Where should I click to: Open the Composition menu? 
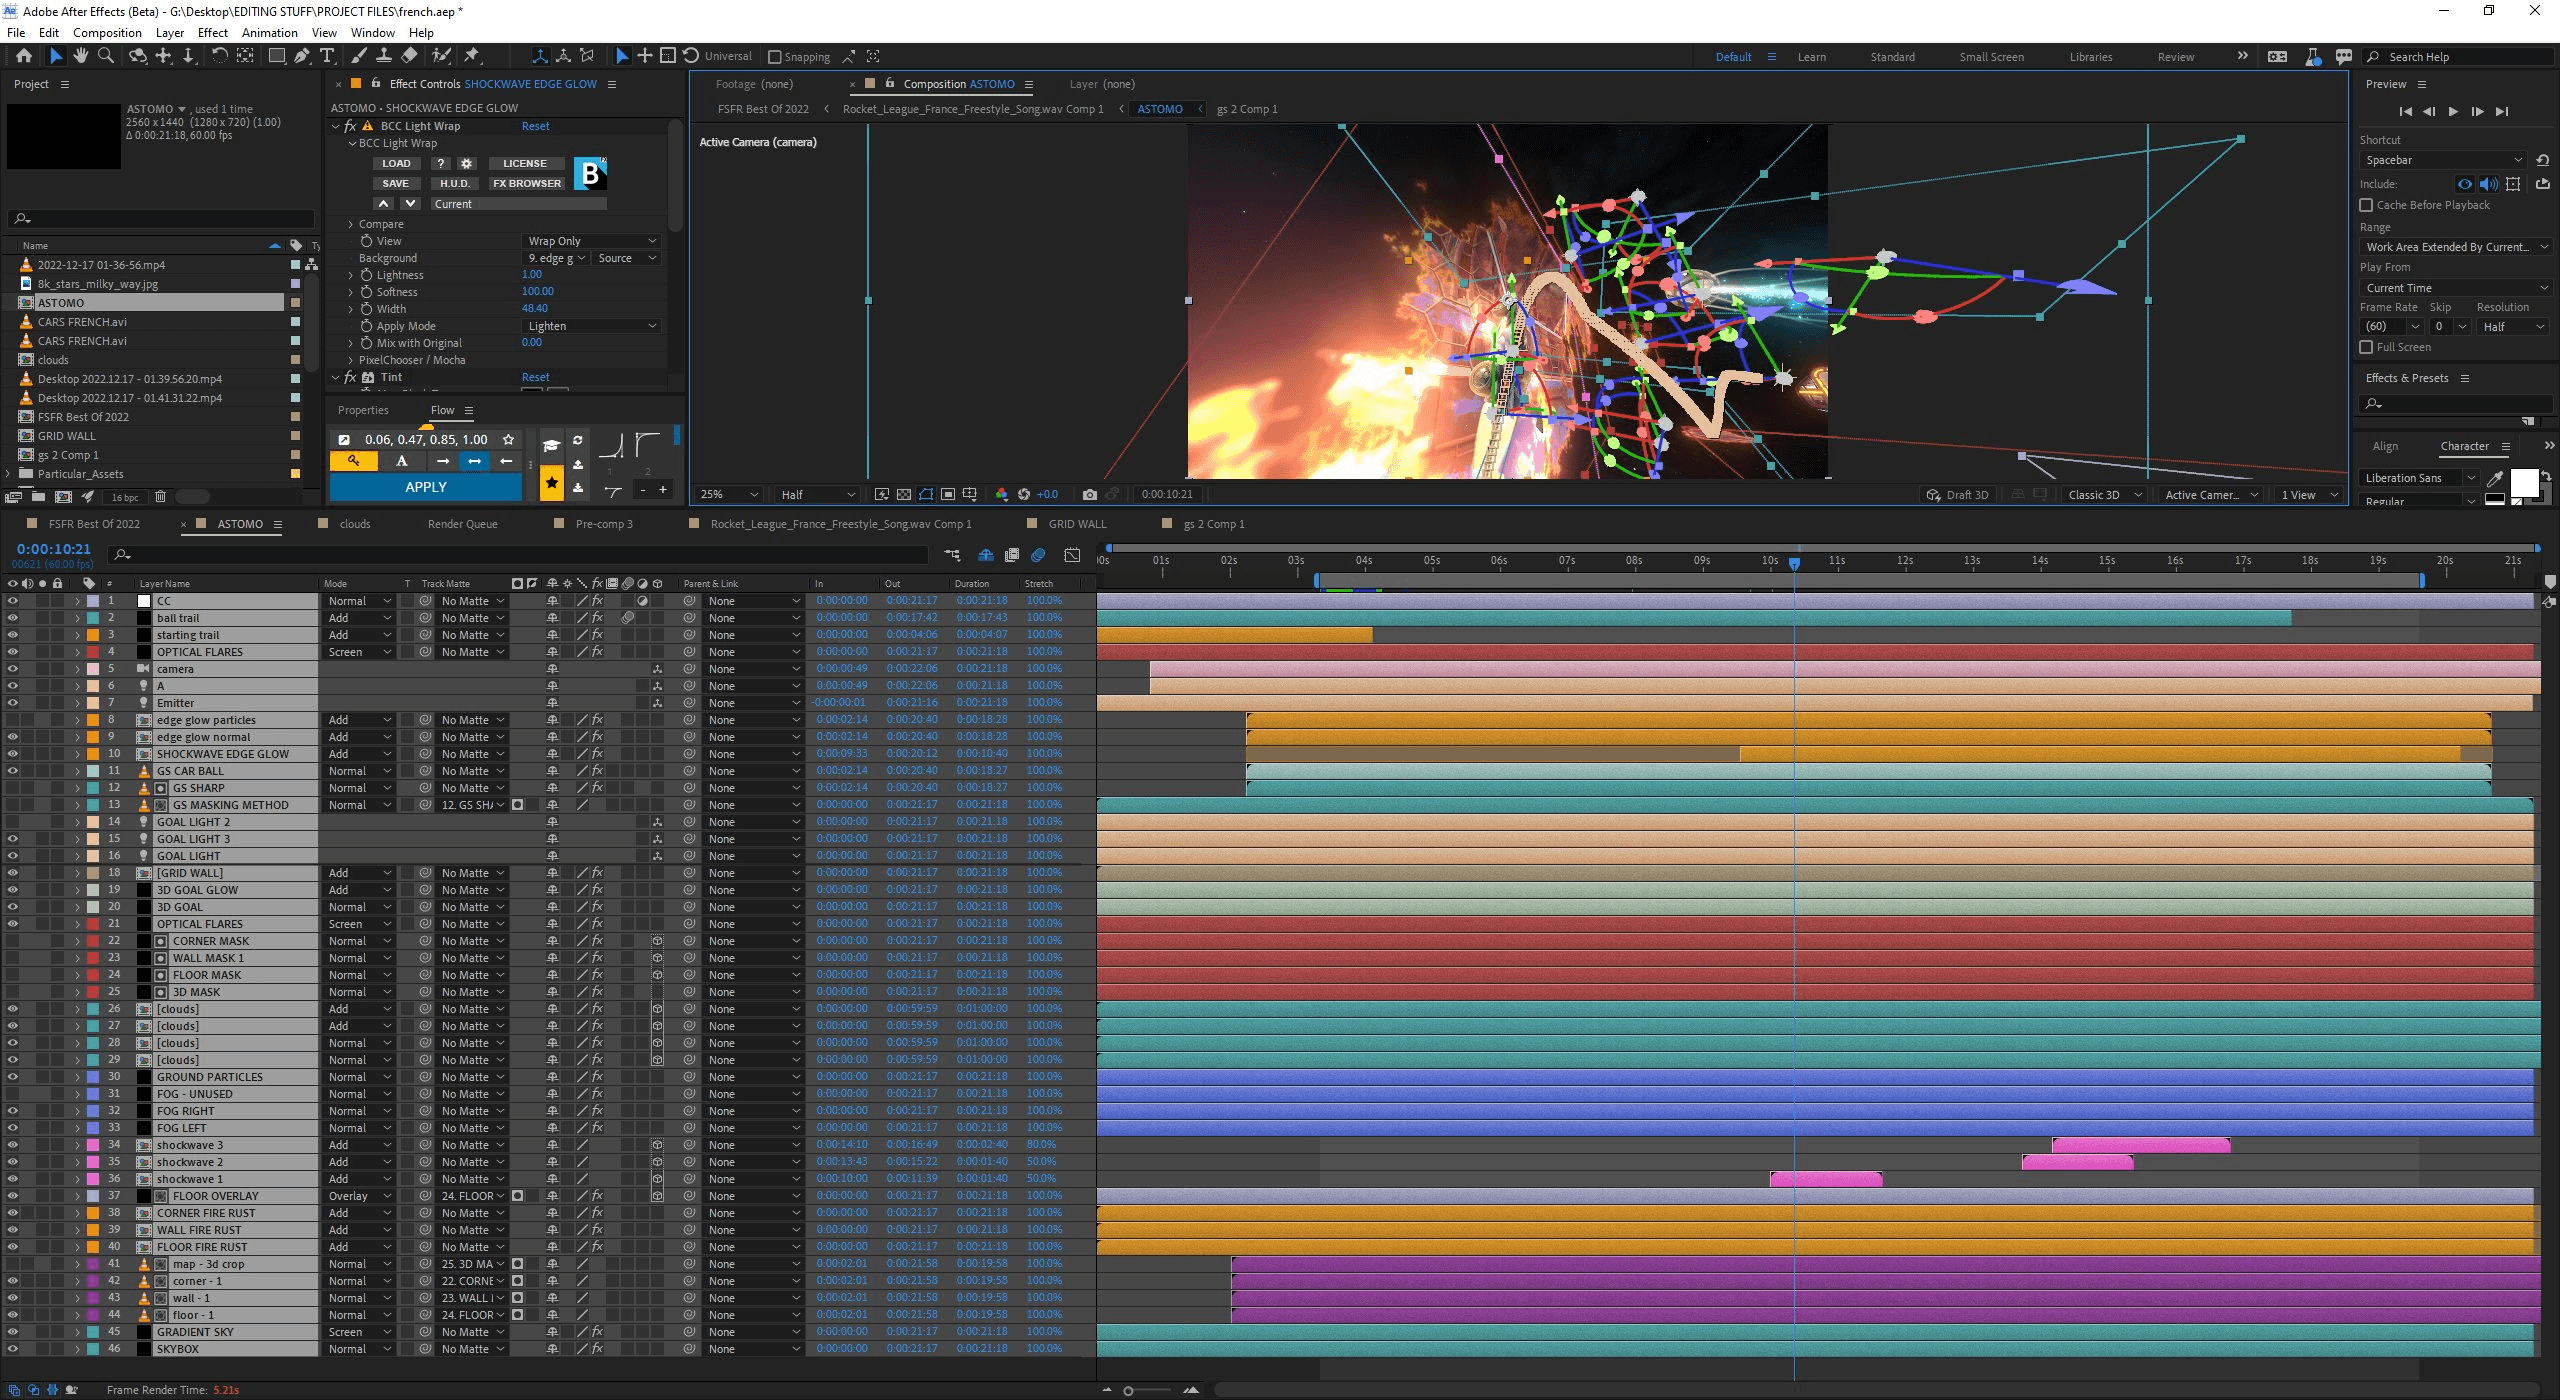107,32
